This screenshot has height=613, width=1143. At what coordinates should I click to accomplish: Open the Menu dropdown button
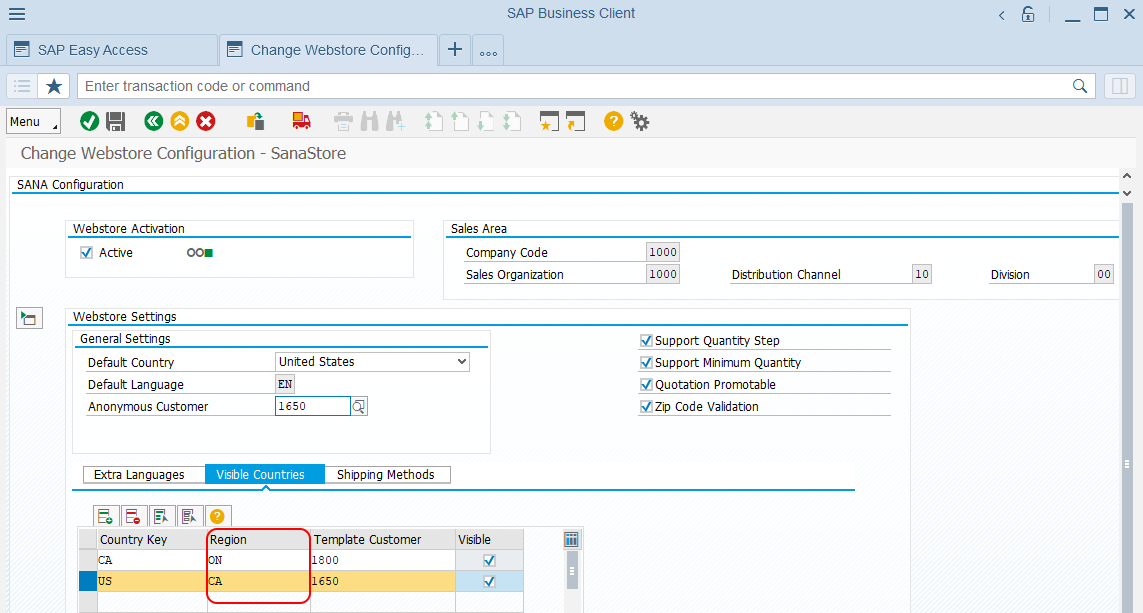pos(34,122)
